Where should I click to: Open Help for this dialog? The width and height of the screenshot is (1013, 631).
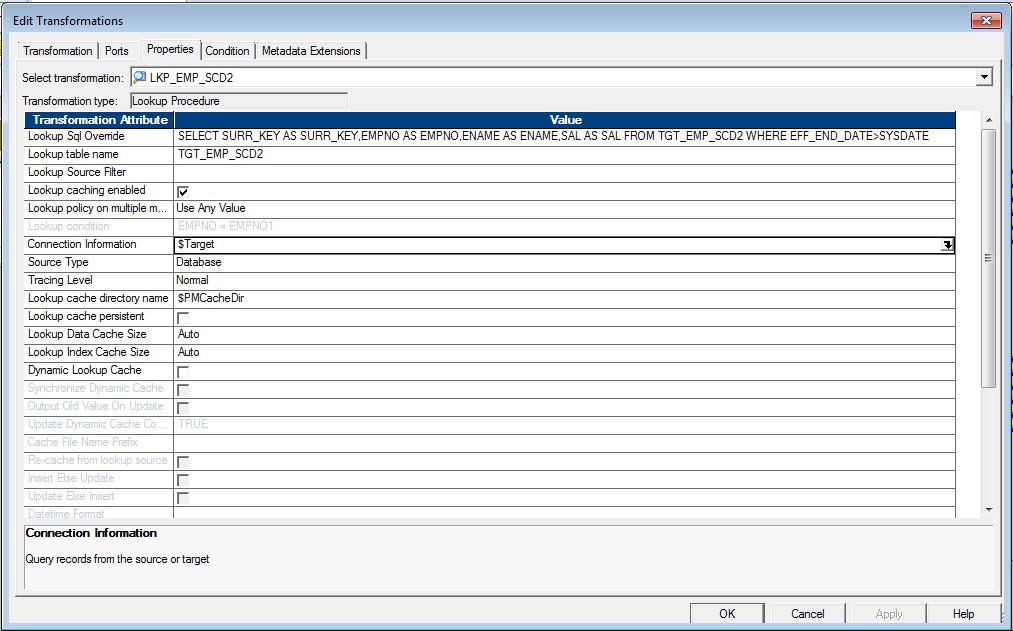(x=963, y=613)
